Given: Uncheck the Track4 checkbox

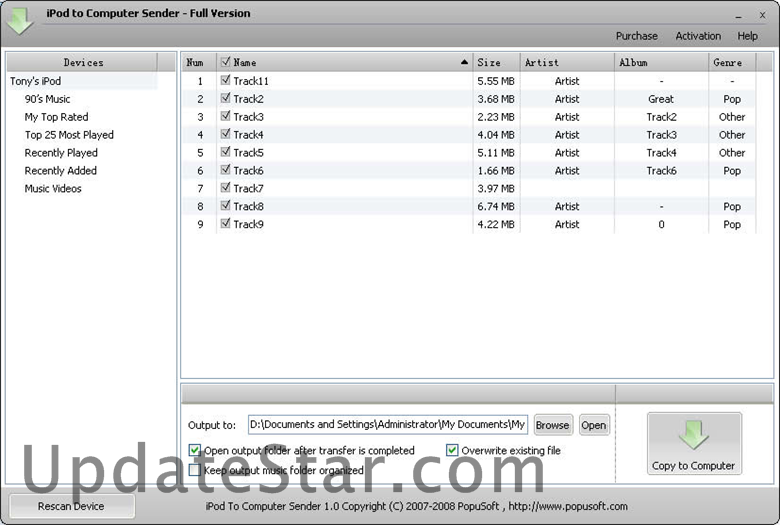Looking at the screenshot, I should click(225, 134).
